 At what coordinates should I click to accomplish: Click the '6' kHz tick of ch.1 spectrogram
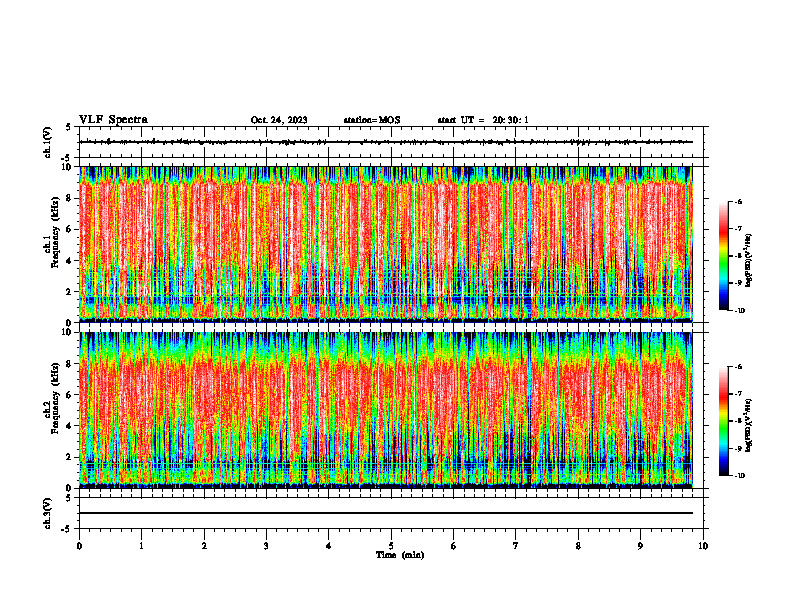(x=71, y=229)
